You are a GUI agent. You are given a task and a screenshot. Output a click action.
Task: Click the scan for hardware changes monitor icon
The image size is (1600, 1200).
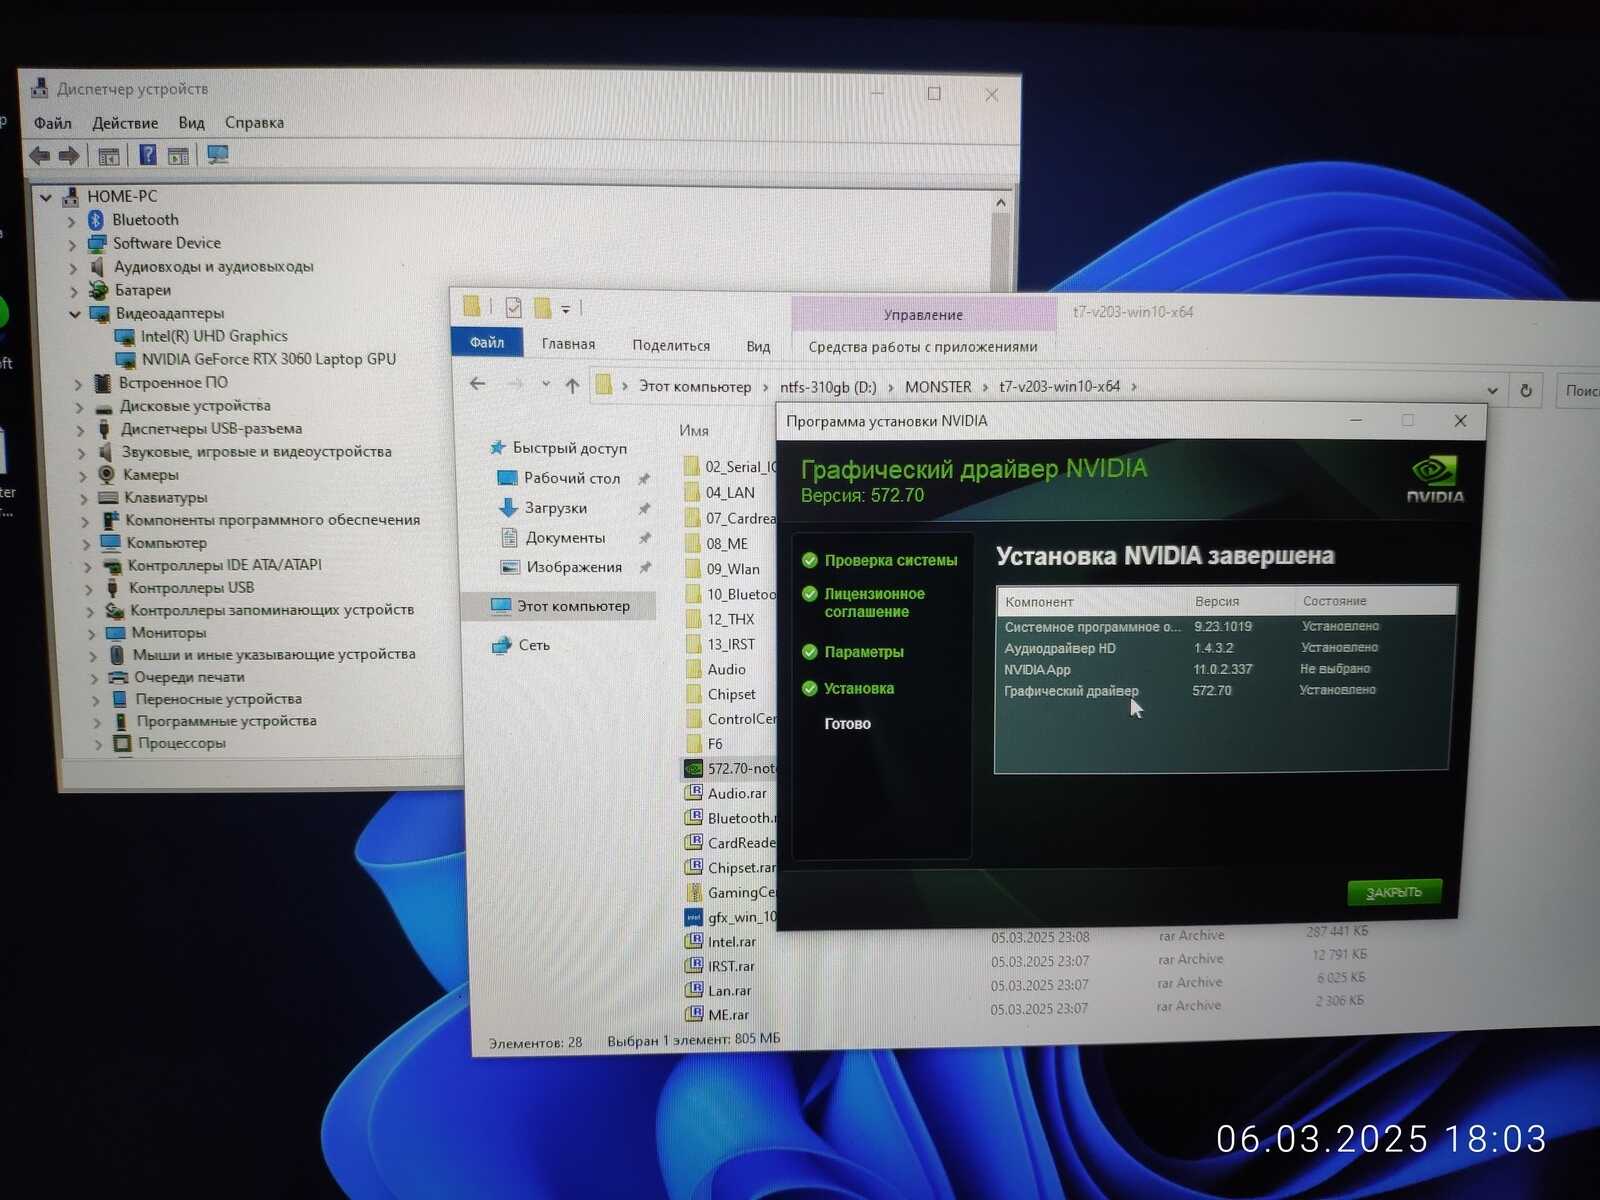click(217, 155)
